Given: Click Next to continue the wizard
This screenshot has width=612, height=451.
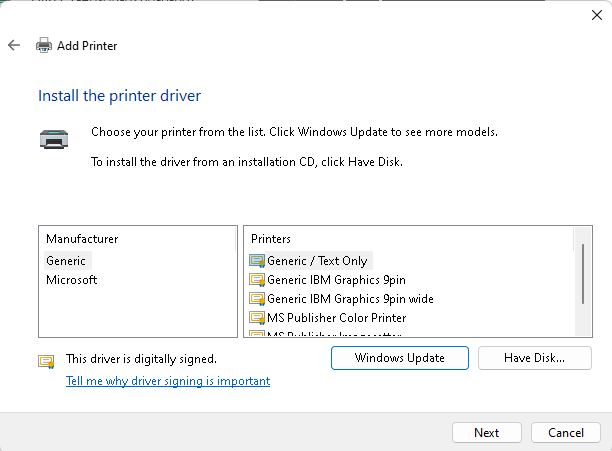Looking at the screenshot, I should (x=487, y=432).
